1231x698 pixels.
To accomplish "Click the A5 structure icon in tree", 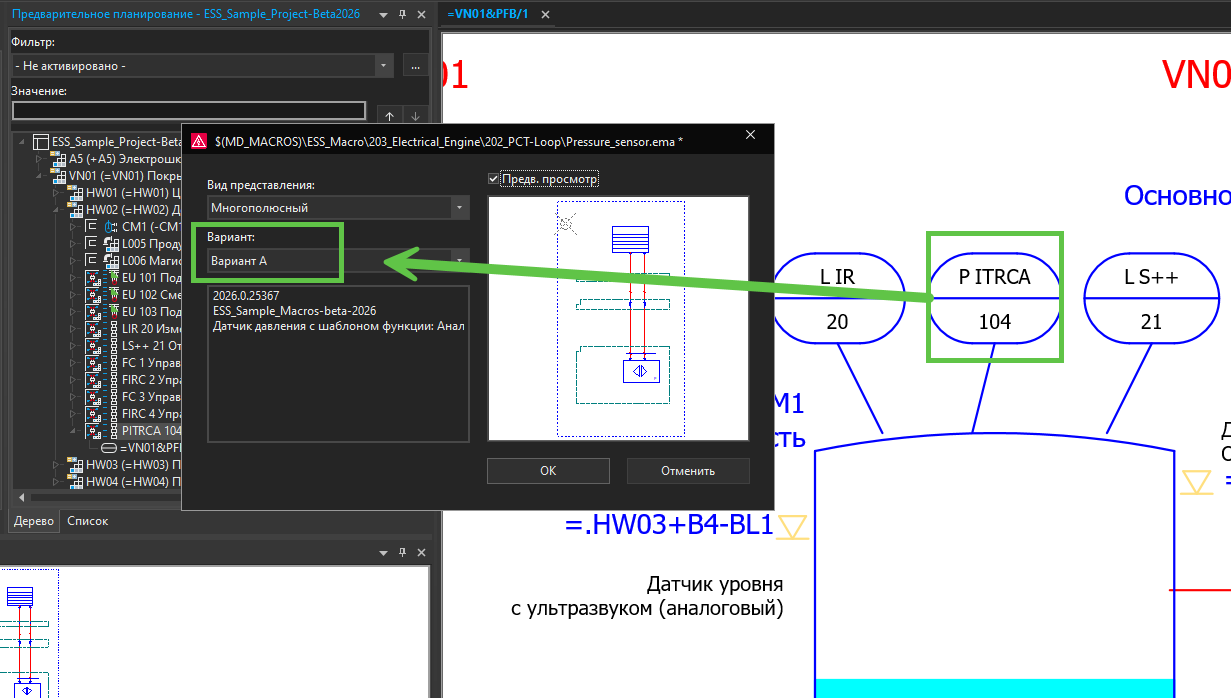I will [x=57, y=159].
